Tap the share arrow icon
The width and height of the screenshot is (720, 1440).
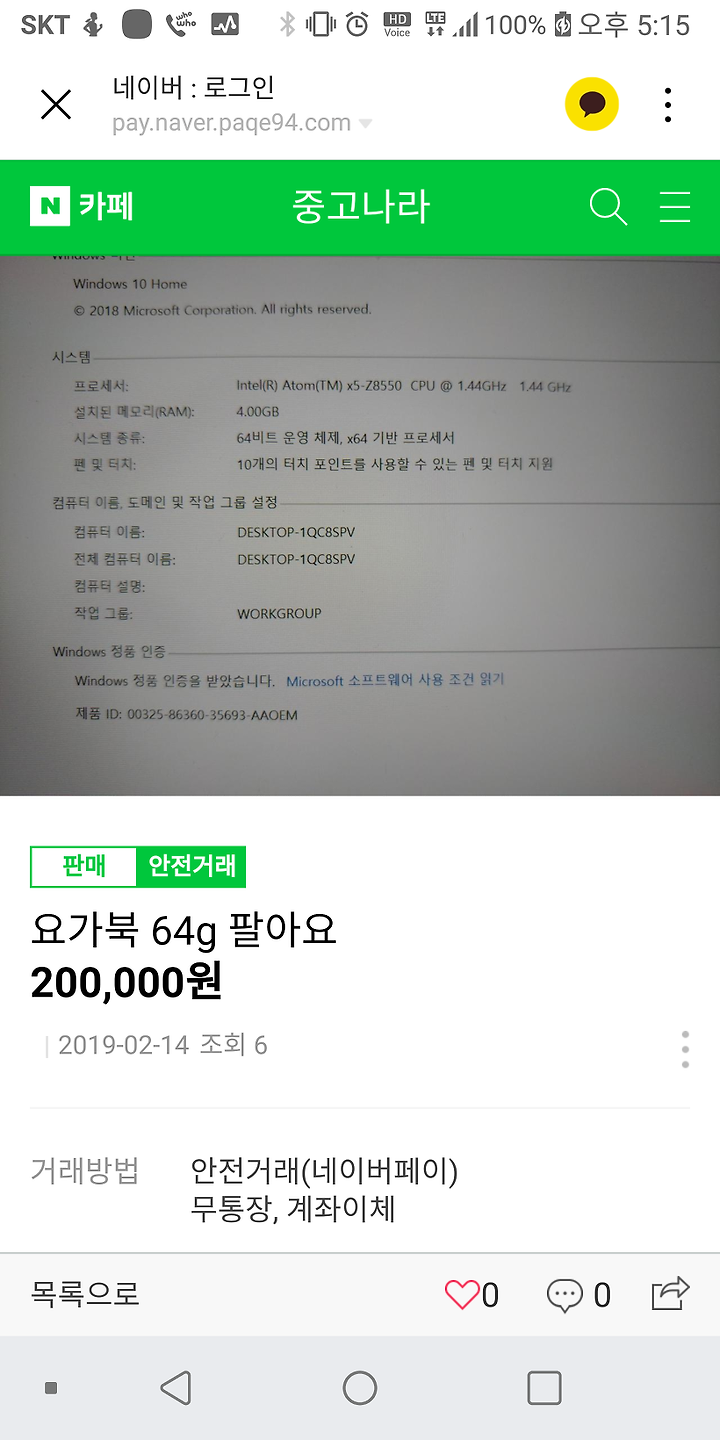[671, 1293]
